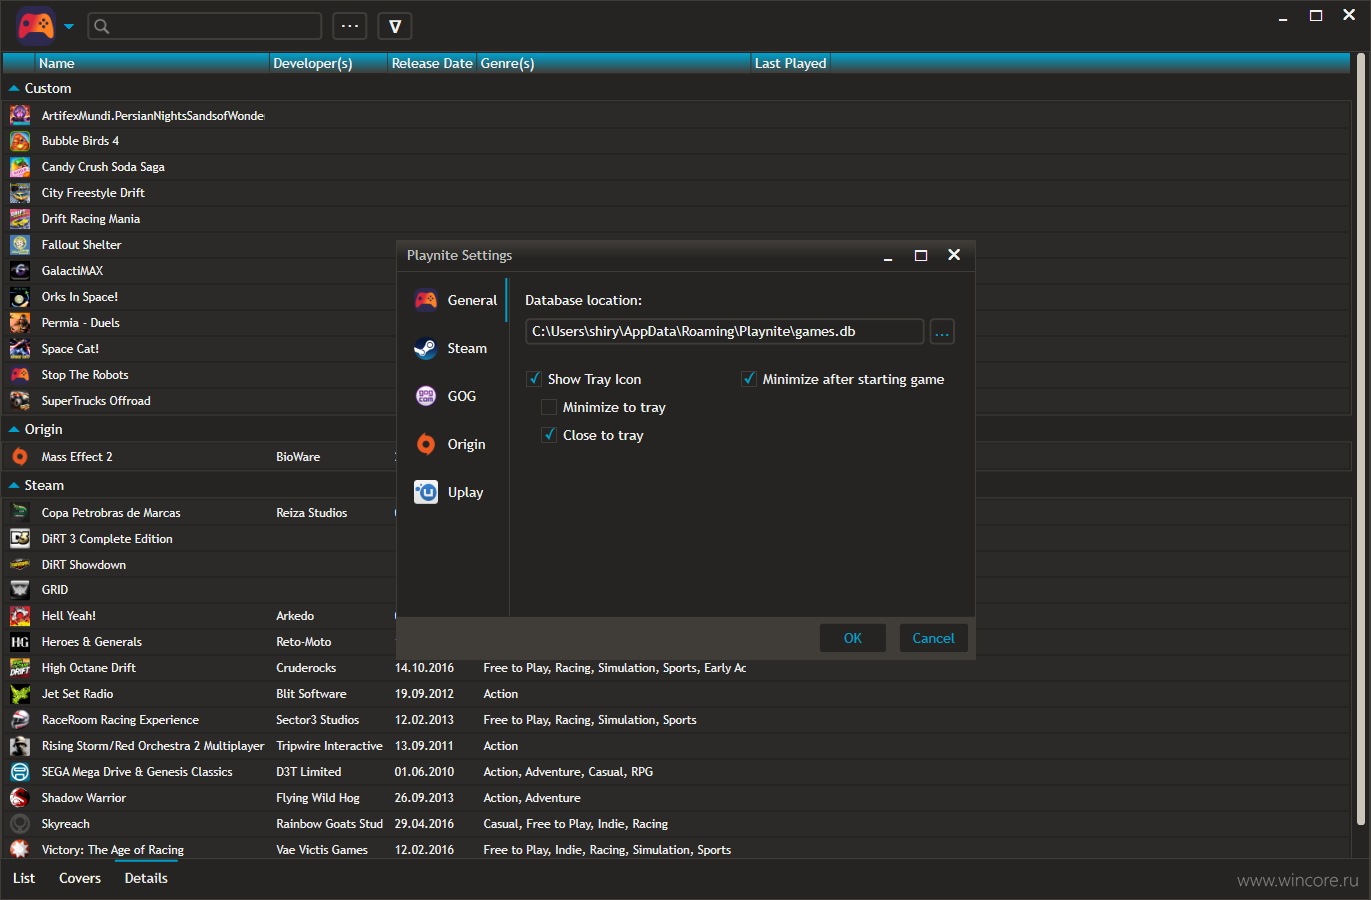Image resolution: width=1371 pixels, height=900 pixels.
Task: Uncheck Close to tray
Action: pos(549,435)
